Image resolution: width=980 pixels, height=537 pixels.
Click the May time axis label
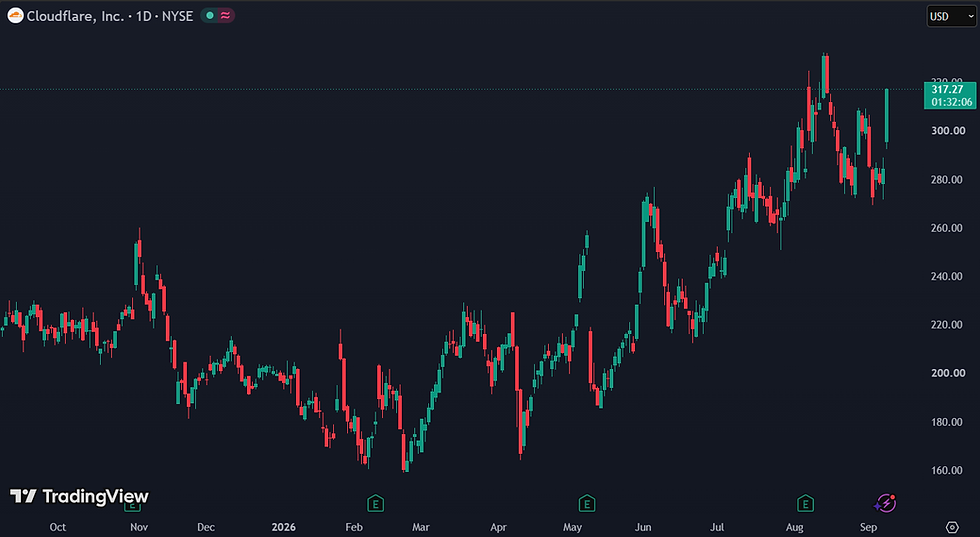click(x=572, y=527)
